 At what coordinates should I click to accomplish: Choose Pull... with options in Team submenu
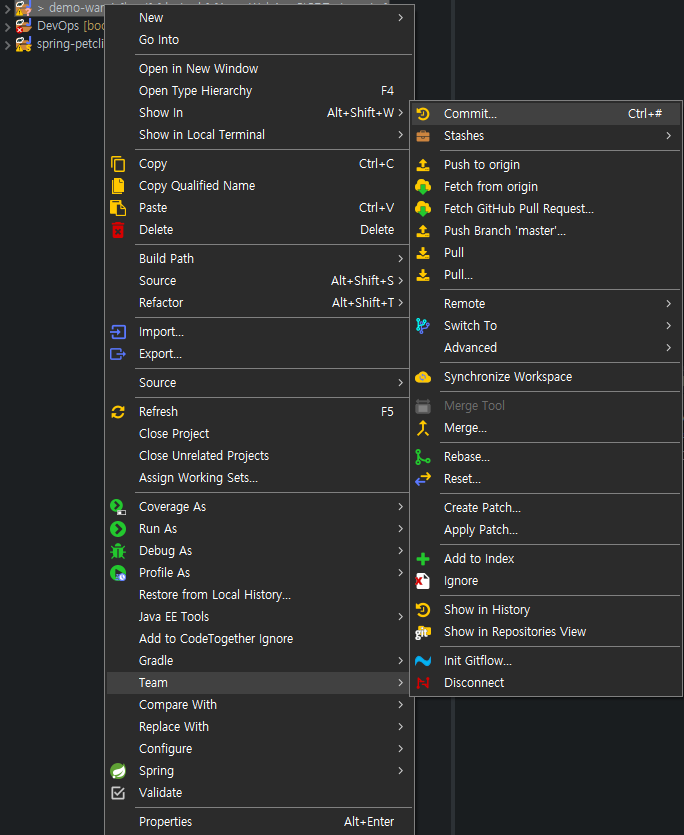click(x=547, y=275)
